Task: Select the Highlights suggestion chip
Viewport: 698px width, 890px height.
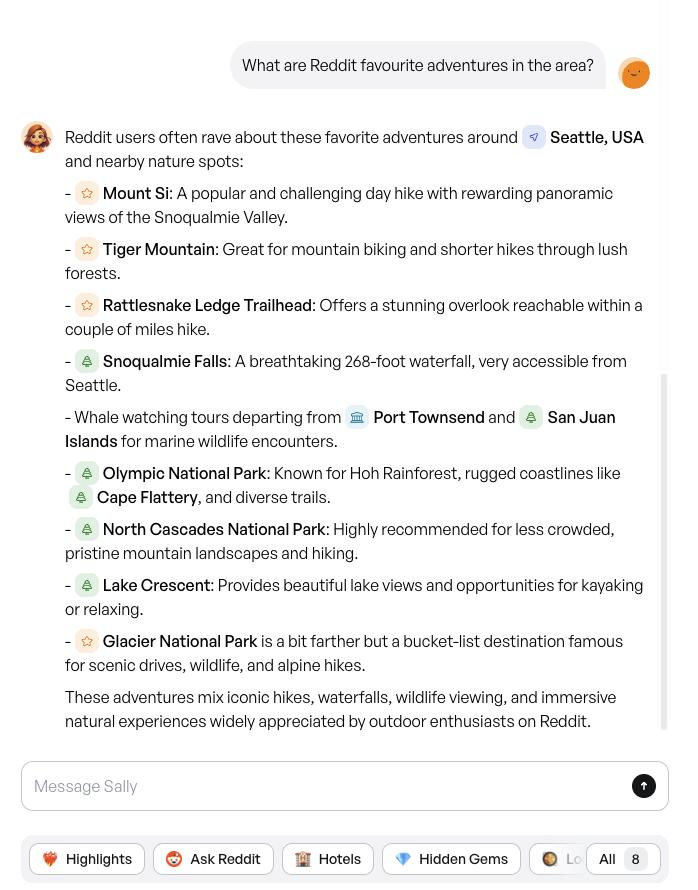Action: click(x=87, y=859)
